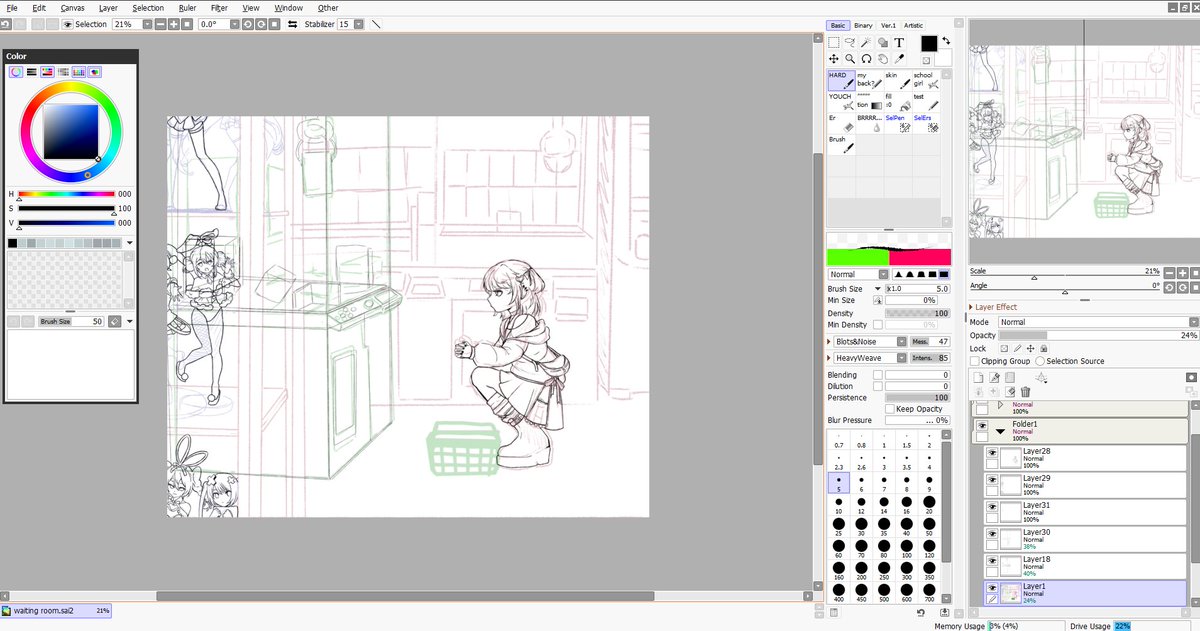The image size is (1200, 631).
Task: Choose the SelErs selection eraser
Action: pyautogui.click(x=926, y=123)
